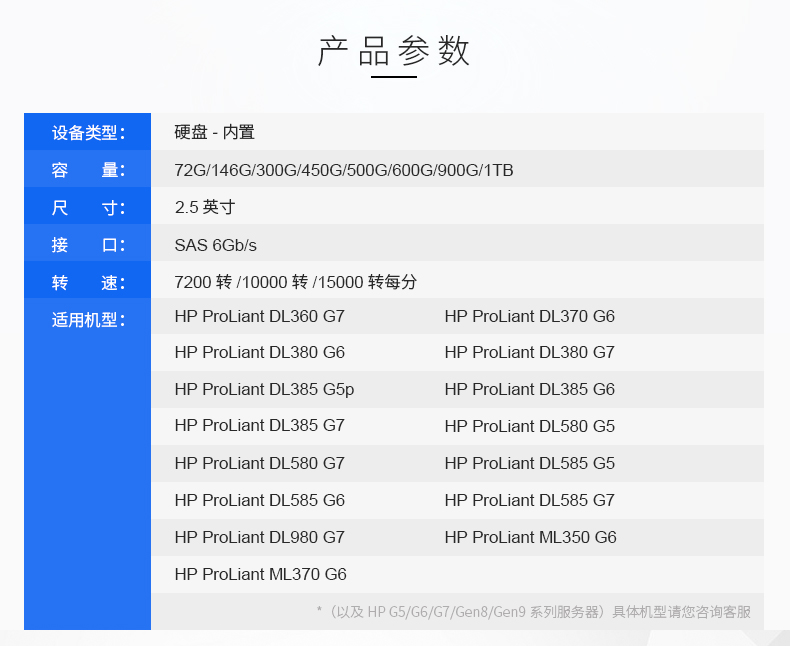Select HP ProLiant DL585 G6

click(259, 500)
